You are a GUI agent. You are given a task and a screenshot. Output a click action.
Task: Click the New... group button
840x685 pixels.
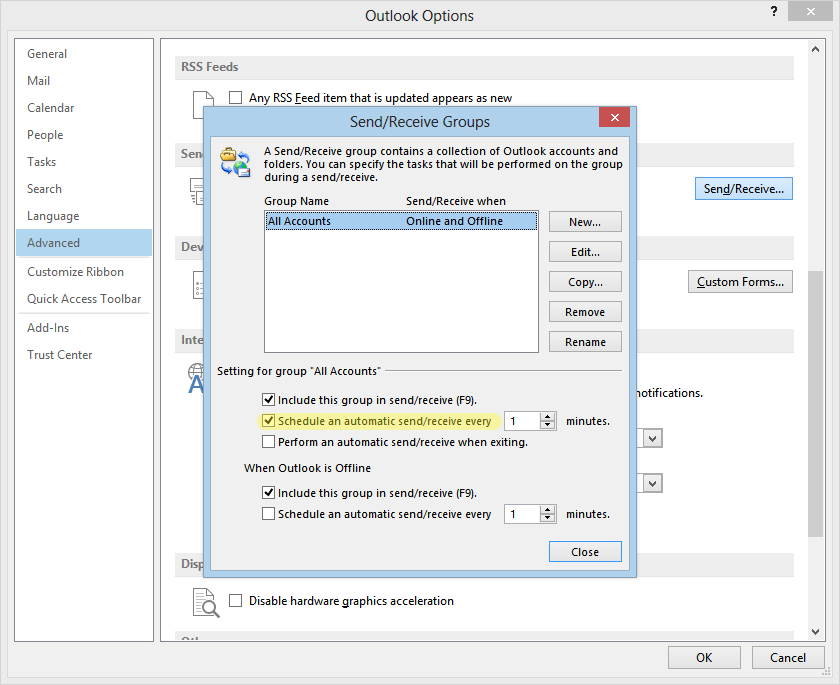tap(585, 222)
